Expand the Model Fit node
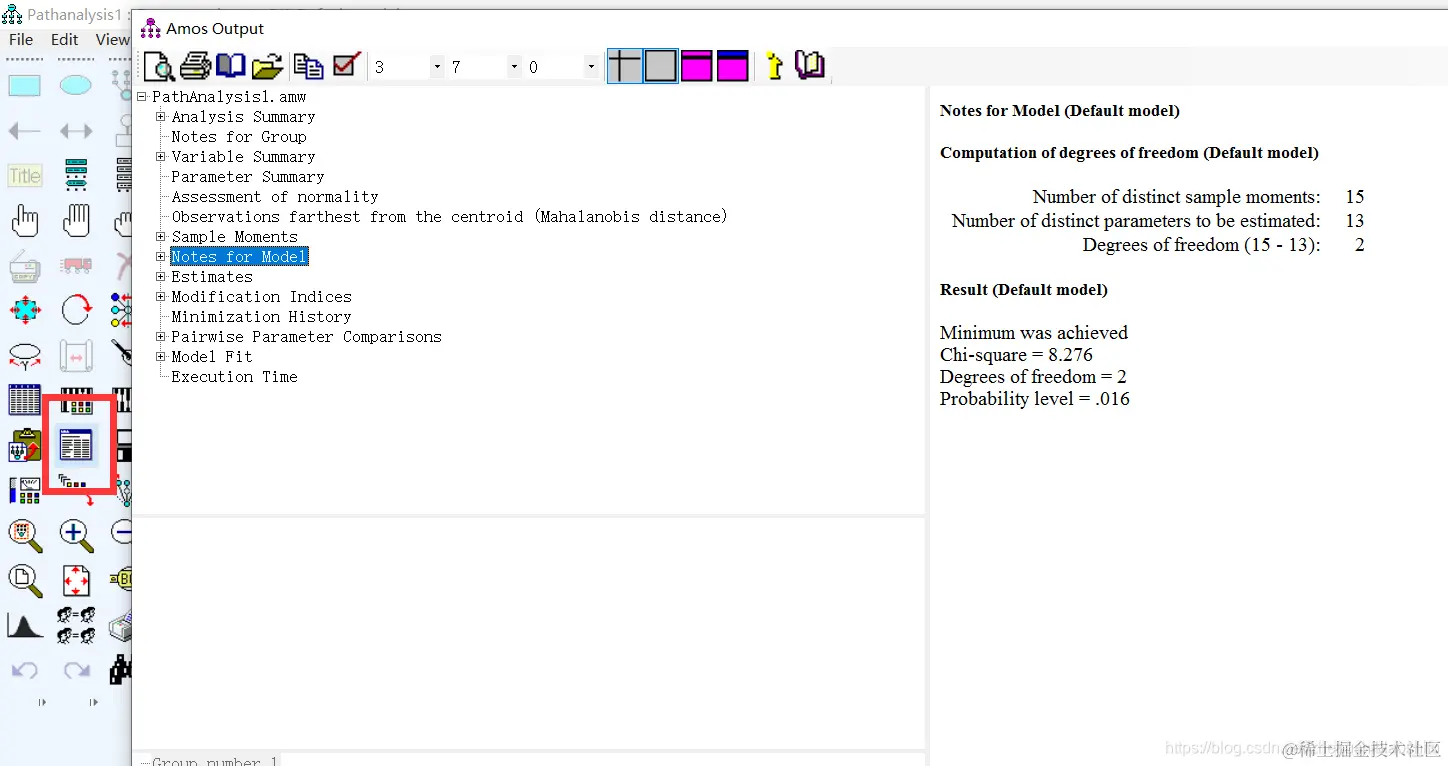 tap(160, 357)
